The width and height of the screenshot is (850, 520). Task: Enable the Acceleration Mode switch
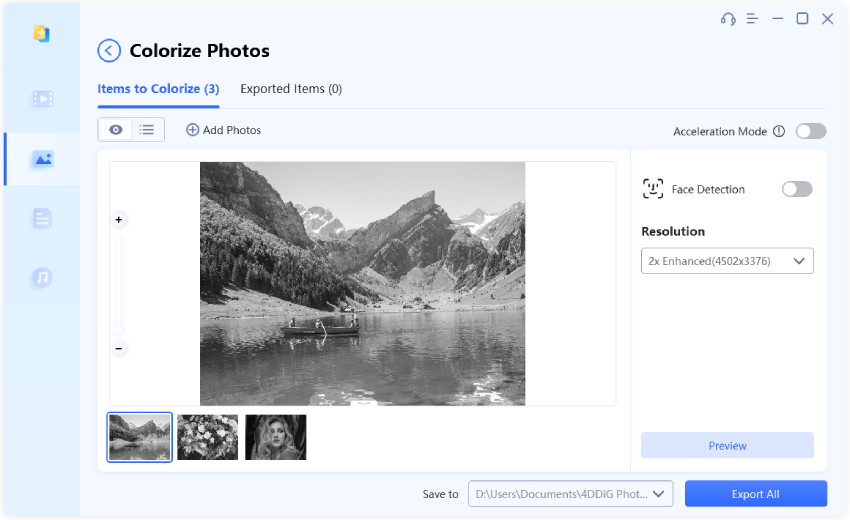point(811,131)
